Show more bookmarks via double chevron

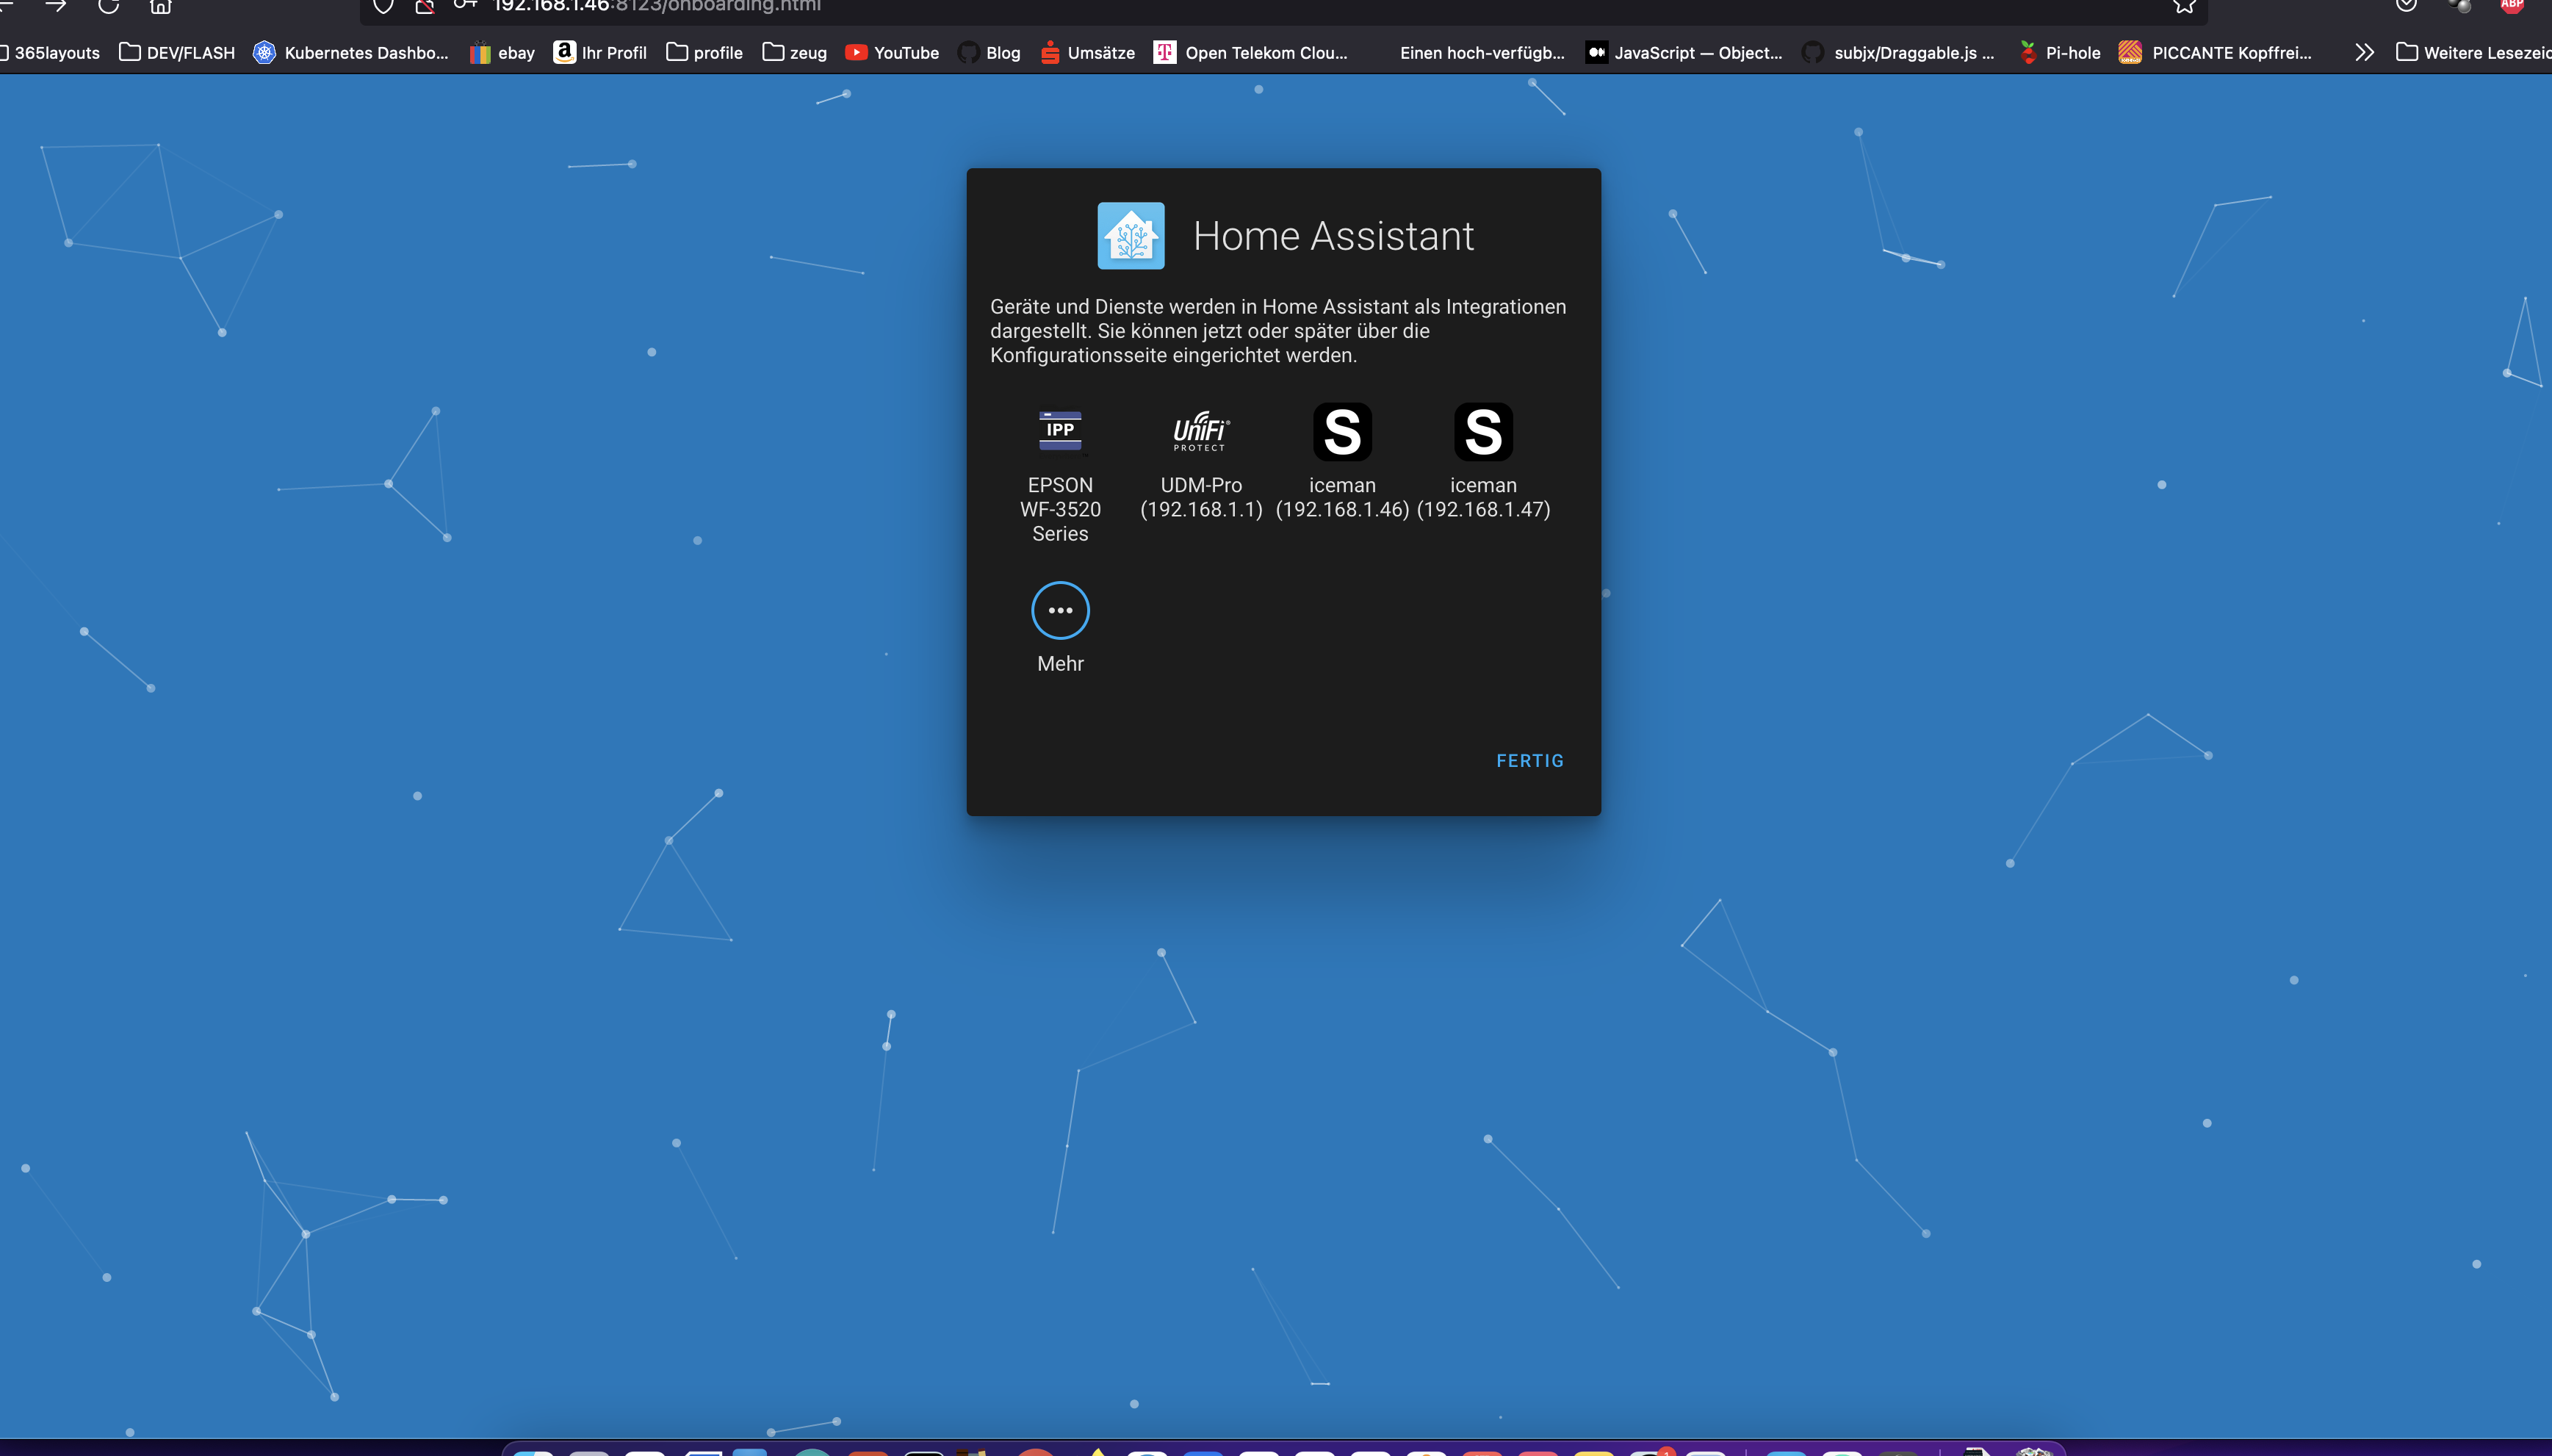(2364, 53)
